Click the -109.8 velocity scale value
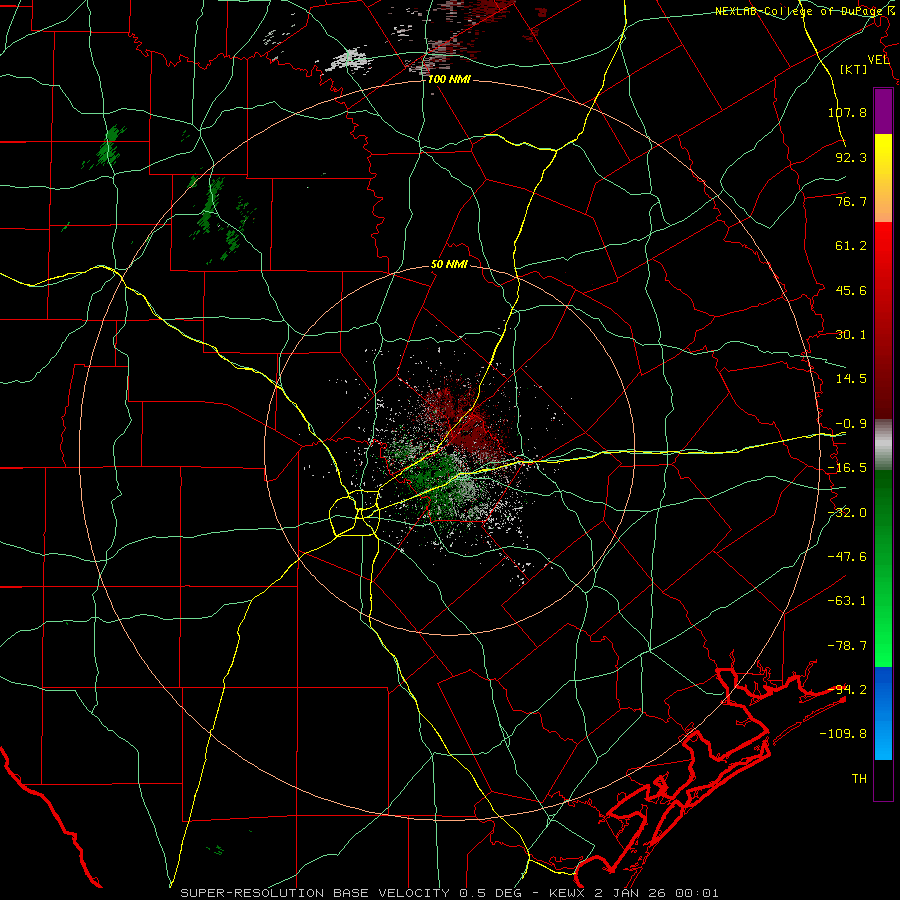The width and height of the screenshot is (900, 900). [843, 734]
